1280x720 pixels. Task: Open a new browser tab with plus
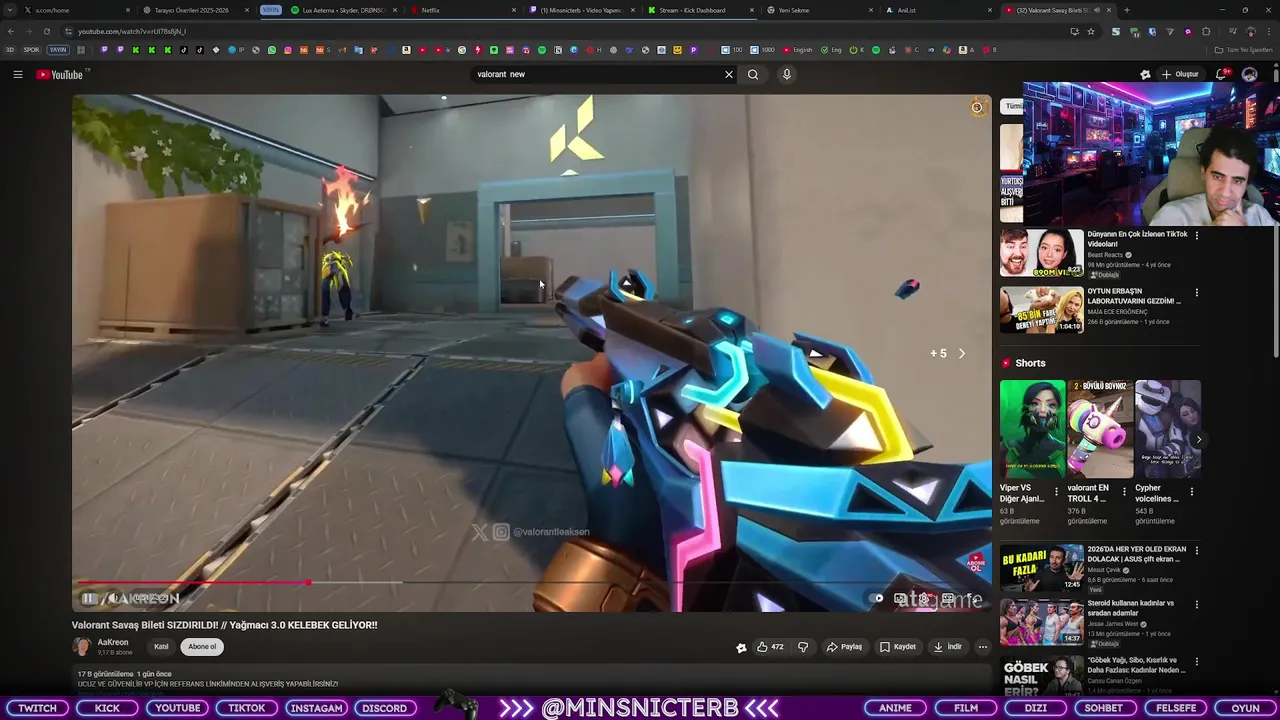point(1126,10)
